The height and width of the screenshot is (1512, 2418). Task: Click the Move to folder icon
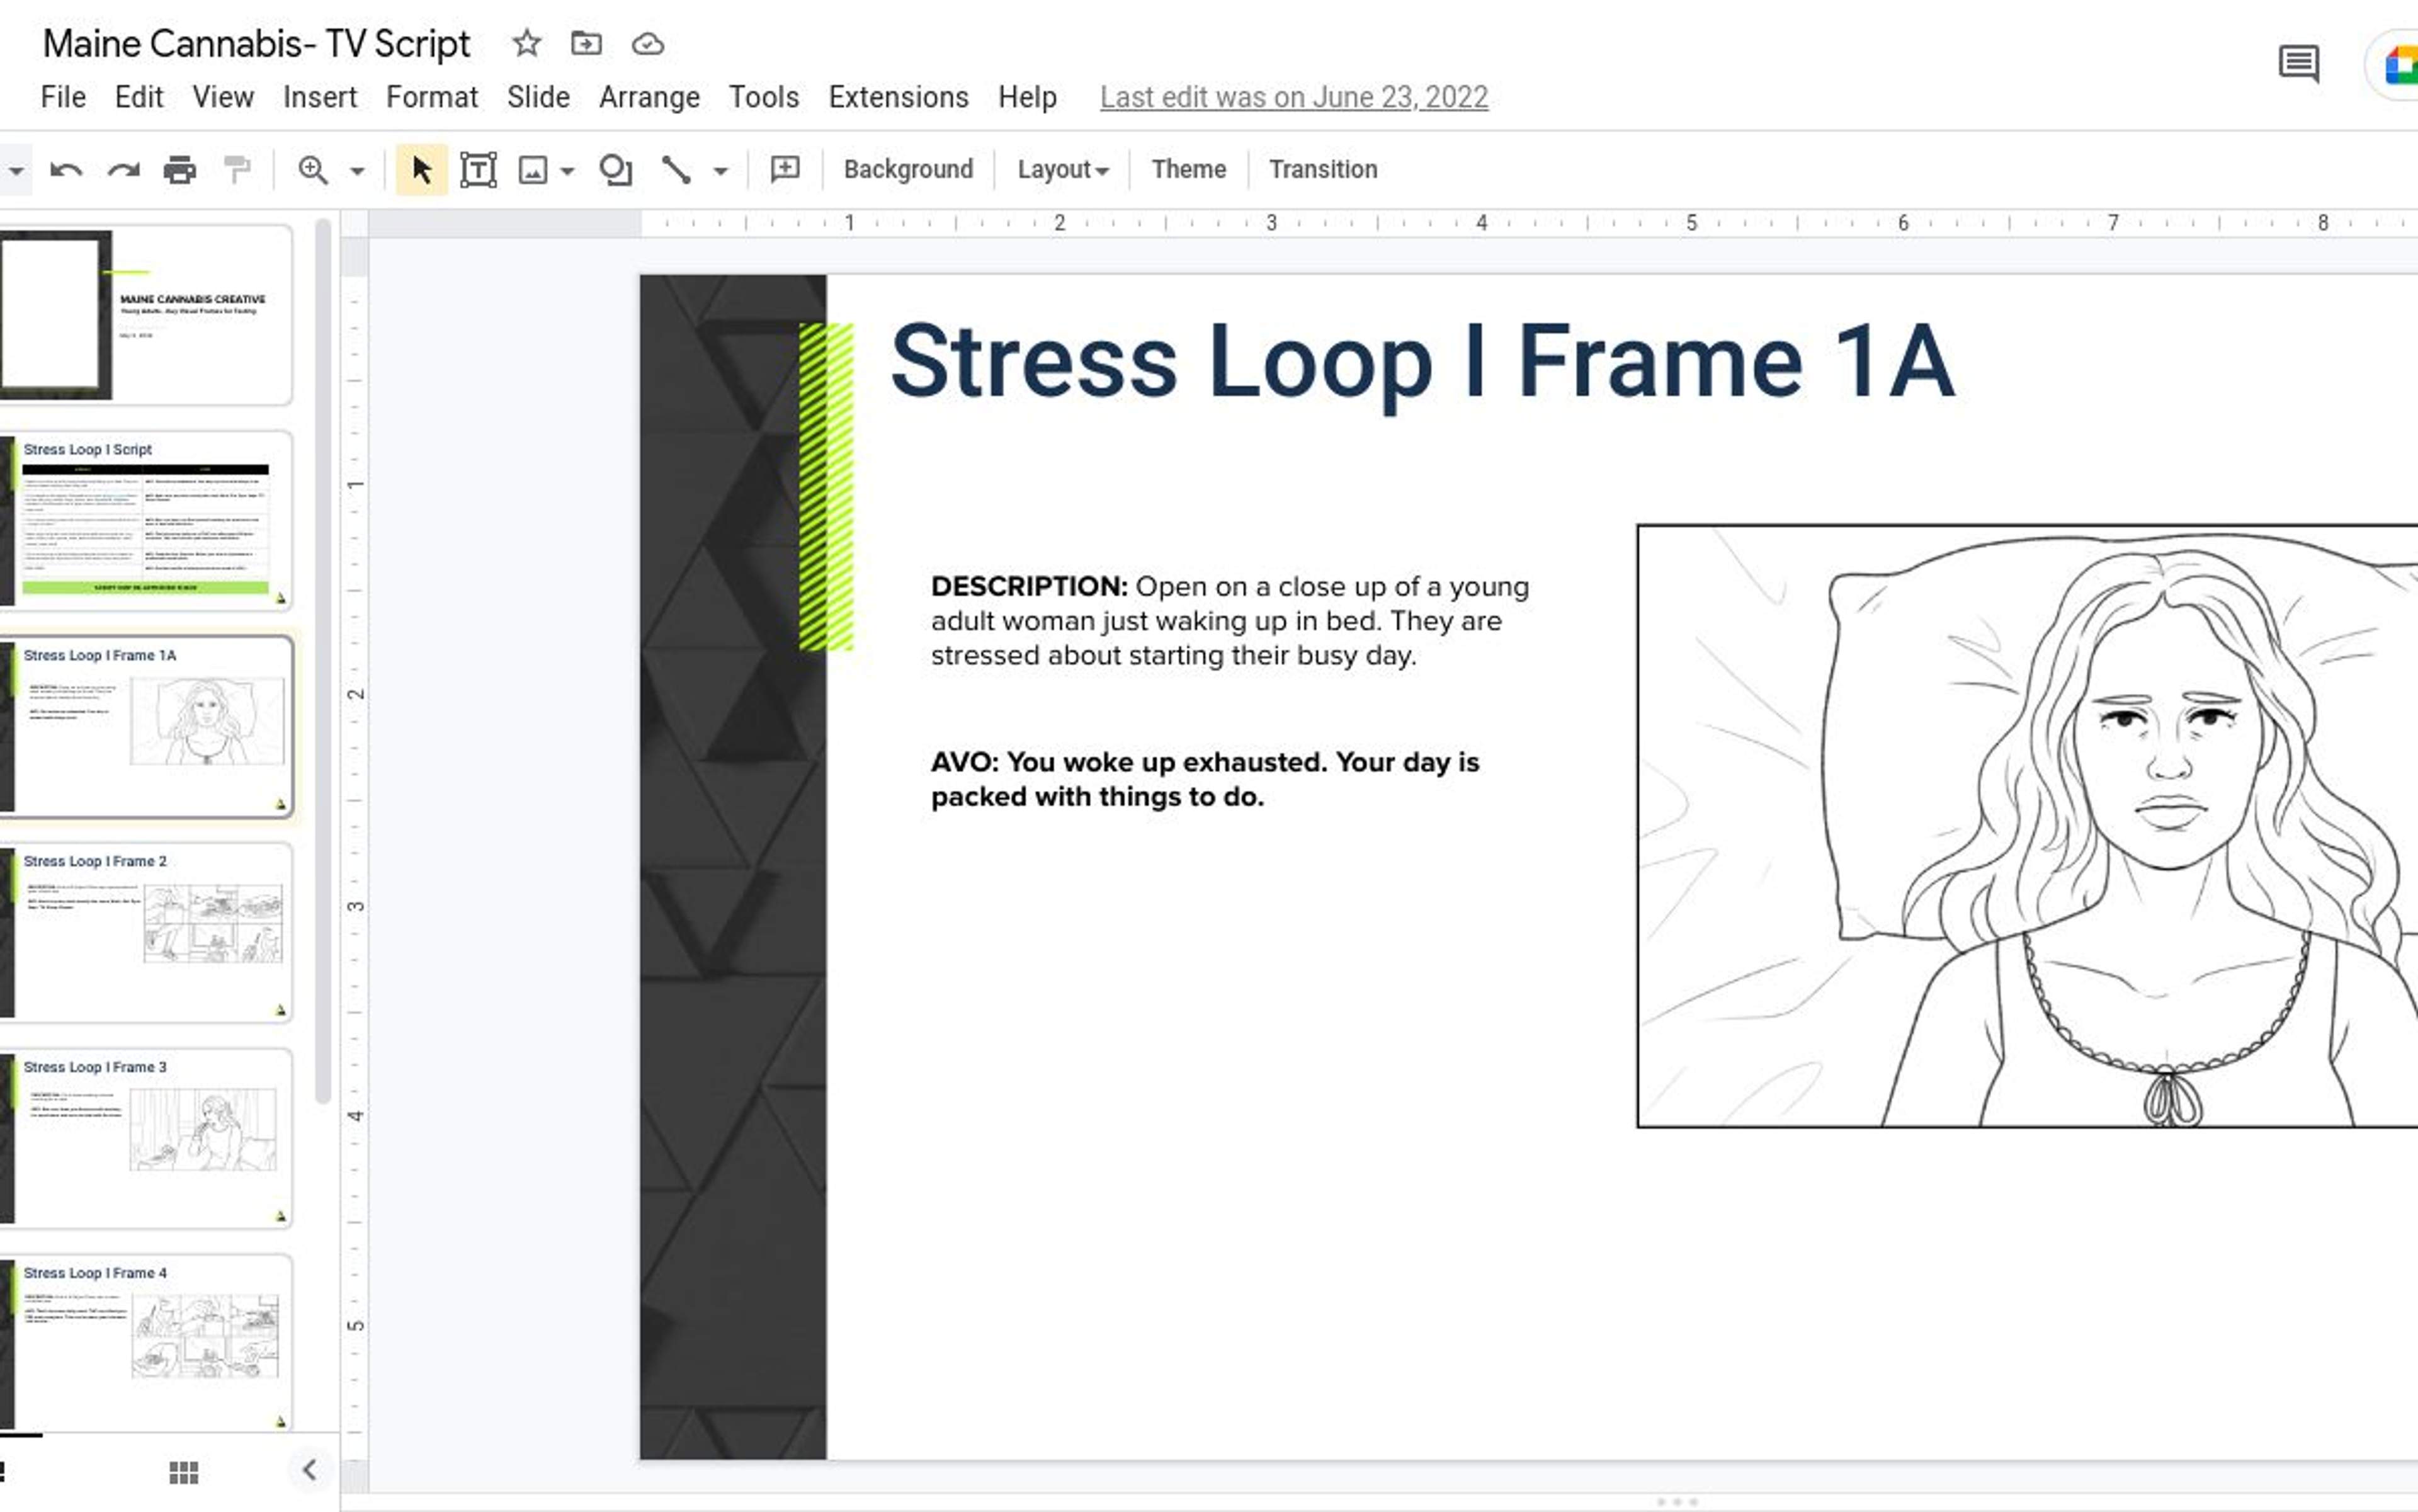click(586, 43)
